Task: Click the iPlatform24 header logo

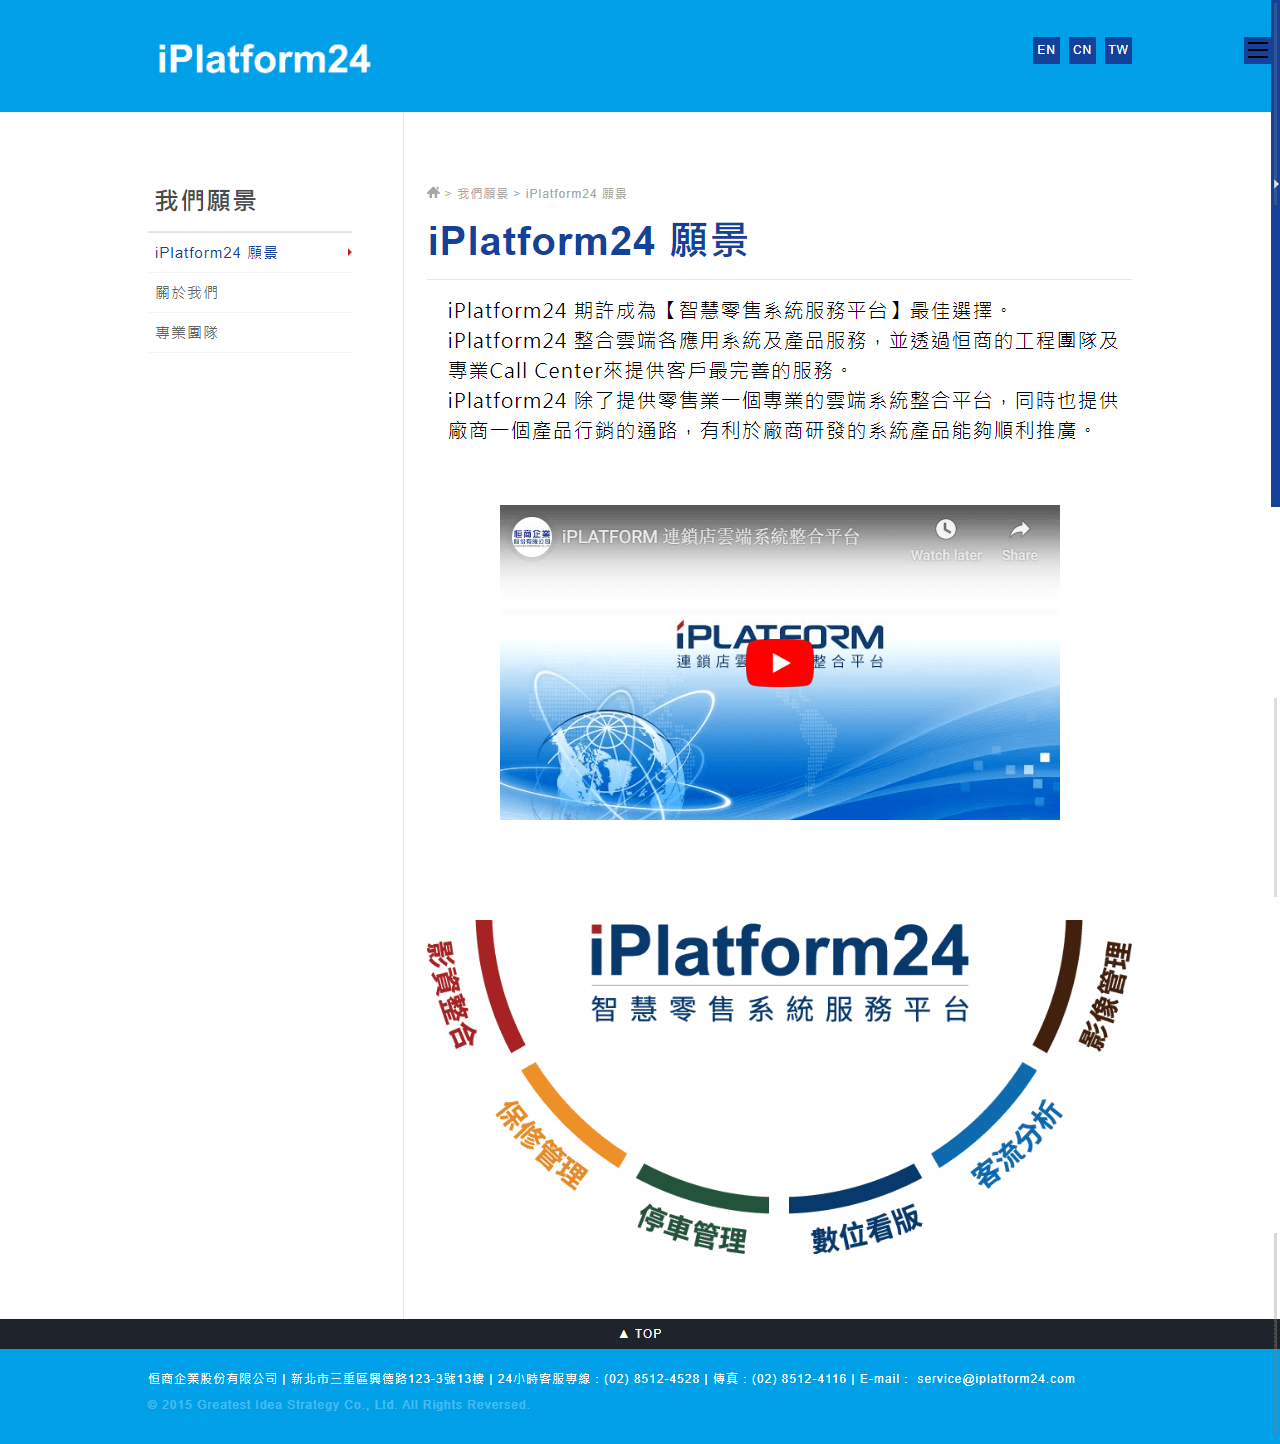Action: pyautogui.click(x=264, y=59)
